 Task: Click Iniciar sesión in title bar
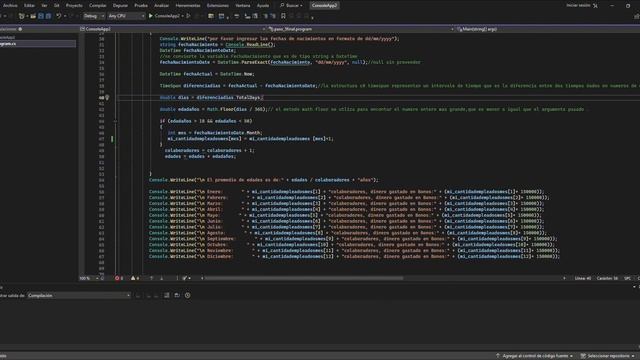point(578,6)
